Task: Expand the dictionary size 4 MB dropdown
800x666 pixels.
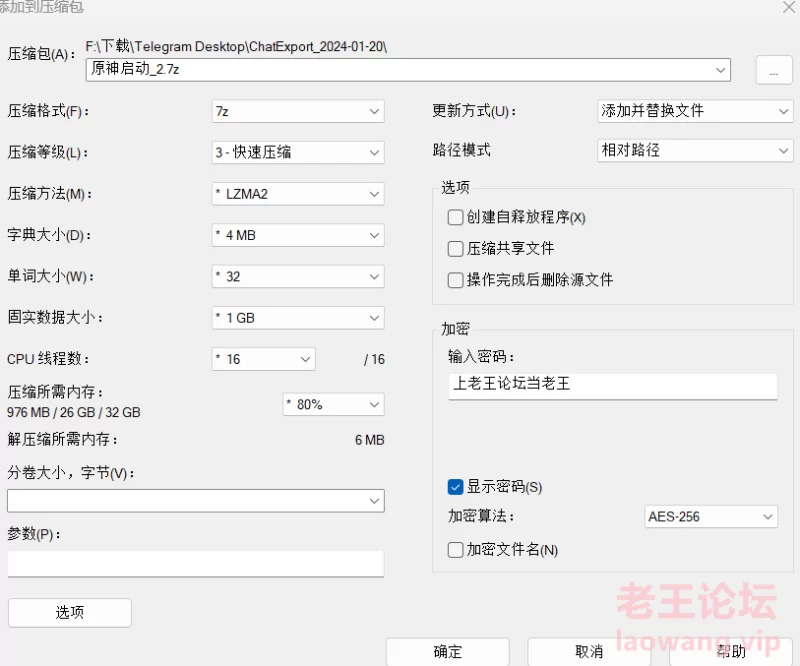Action: [x=298, y=235]
